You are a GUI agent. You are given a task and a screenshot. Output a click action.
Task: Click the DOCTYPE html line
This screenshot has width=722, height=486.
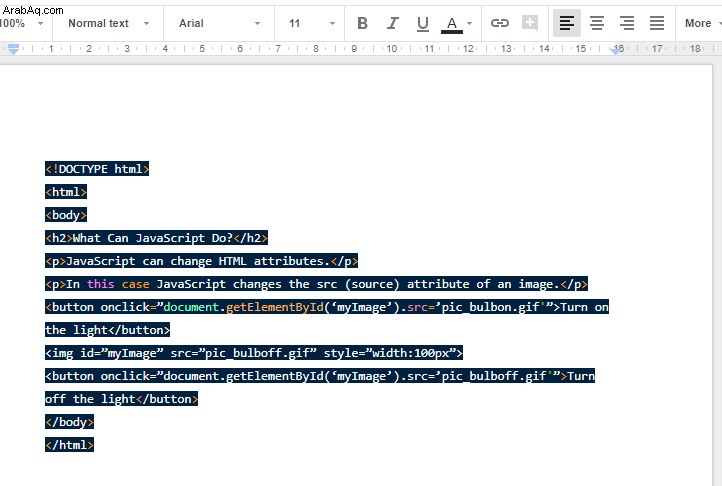(x=97, y=169)
